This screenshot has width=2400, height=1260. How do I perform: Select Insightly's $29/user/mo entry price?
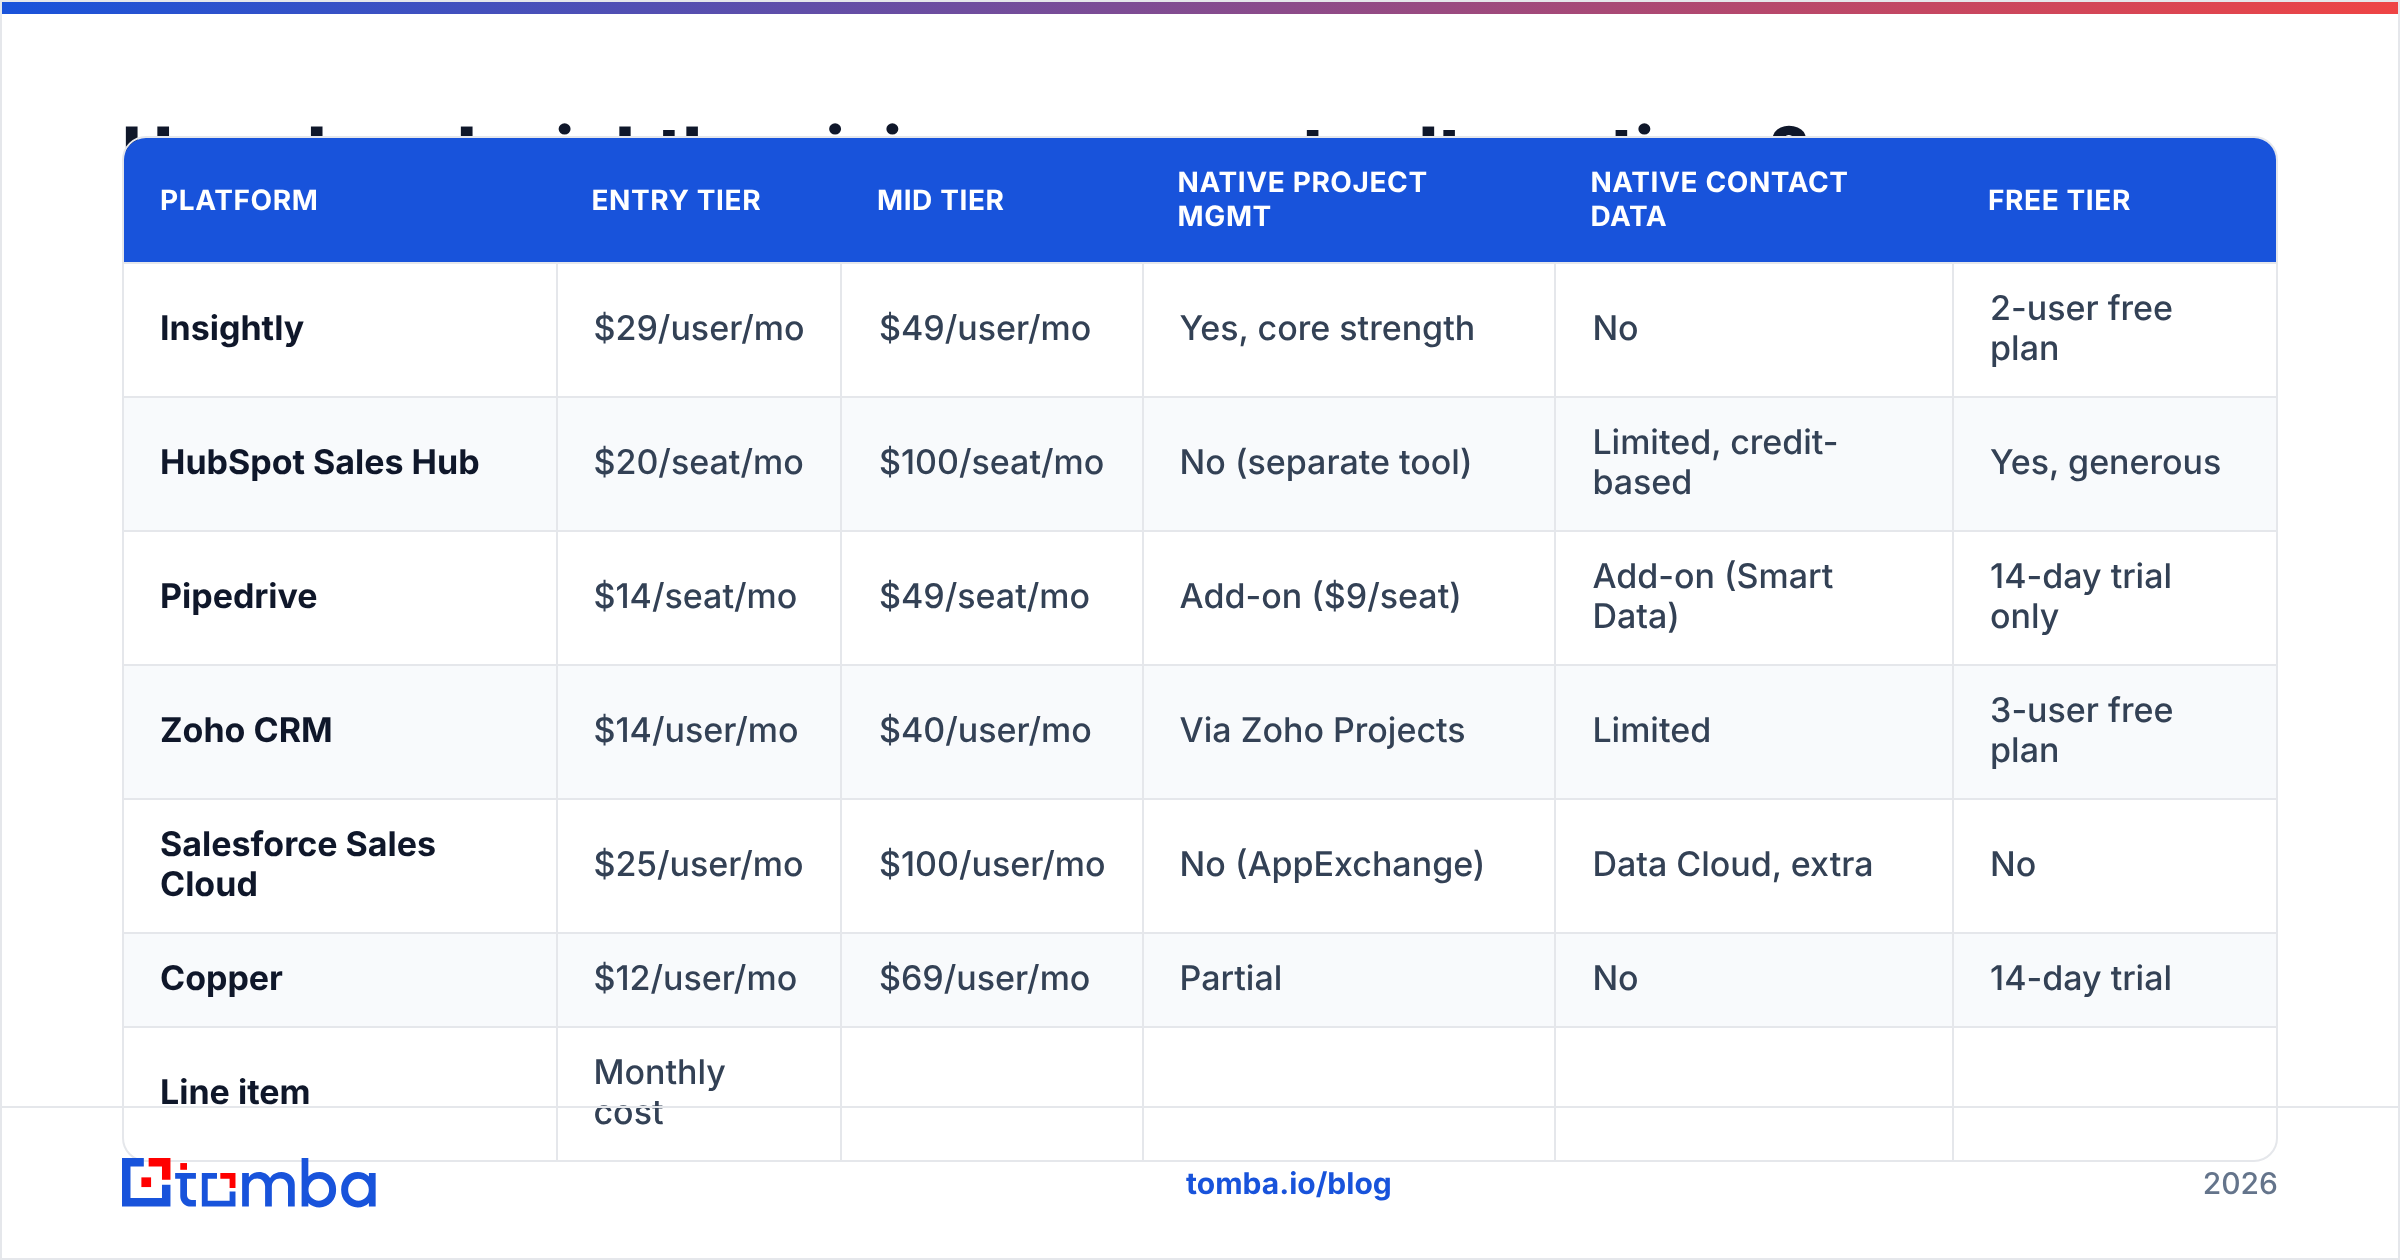tap(699, 328)
